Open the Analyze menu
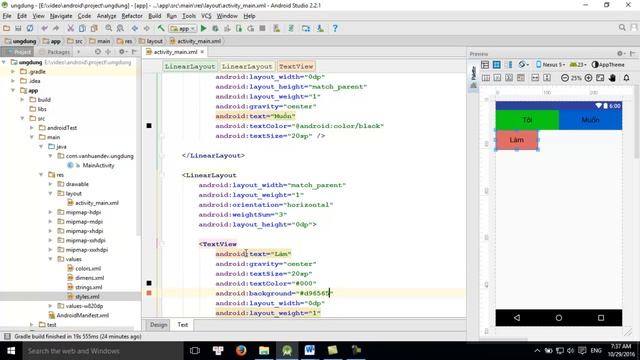Image resolution: width=640 pixels, height=360 pixels. [x=106, y=16]
